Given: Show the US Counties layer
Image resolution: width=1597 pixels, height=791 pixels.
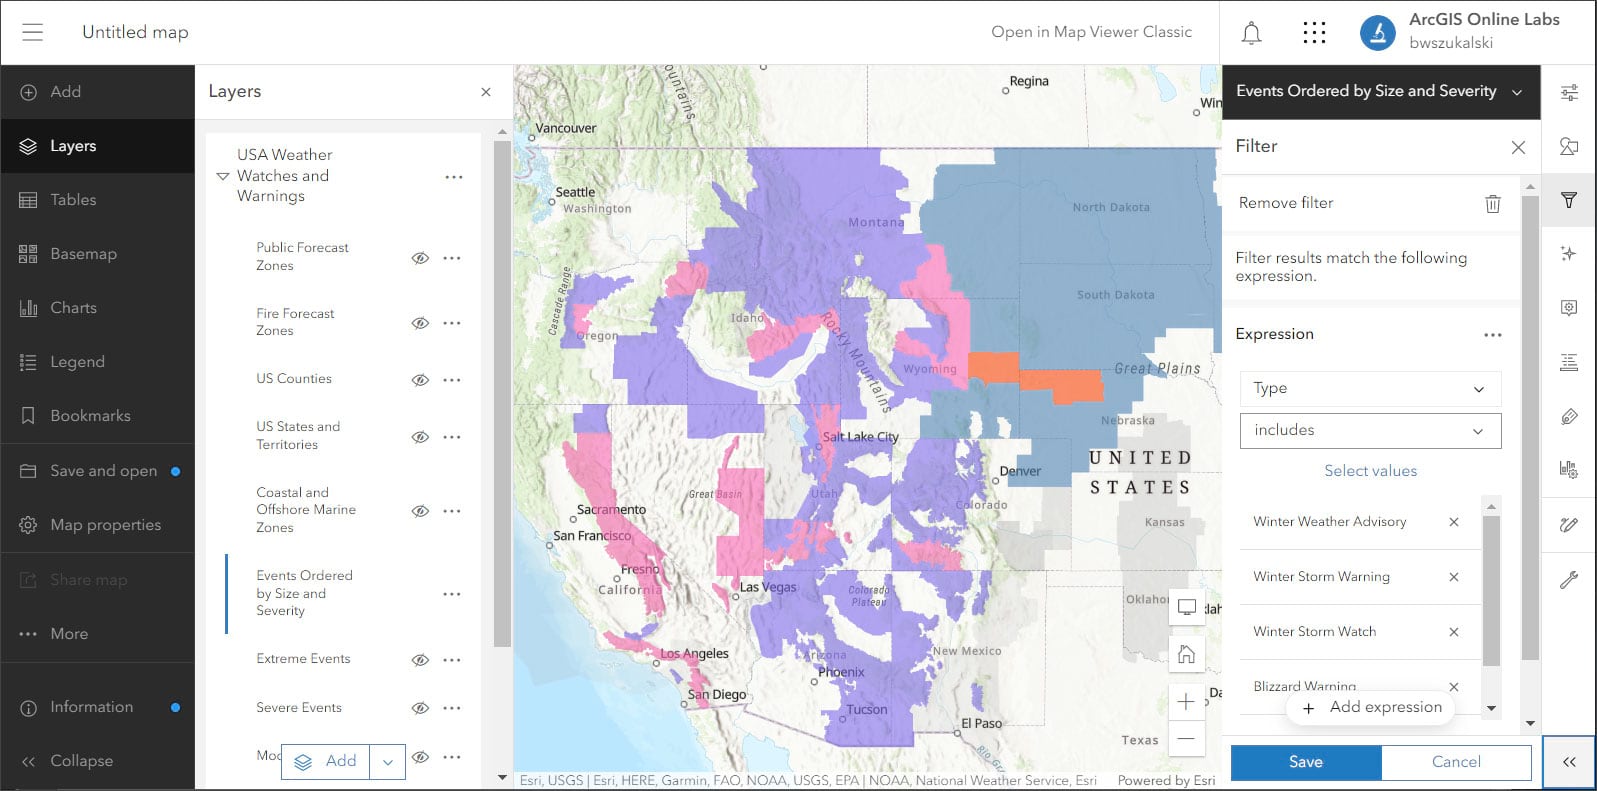Looking at the screenshot, I should click(421, 380).
